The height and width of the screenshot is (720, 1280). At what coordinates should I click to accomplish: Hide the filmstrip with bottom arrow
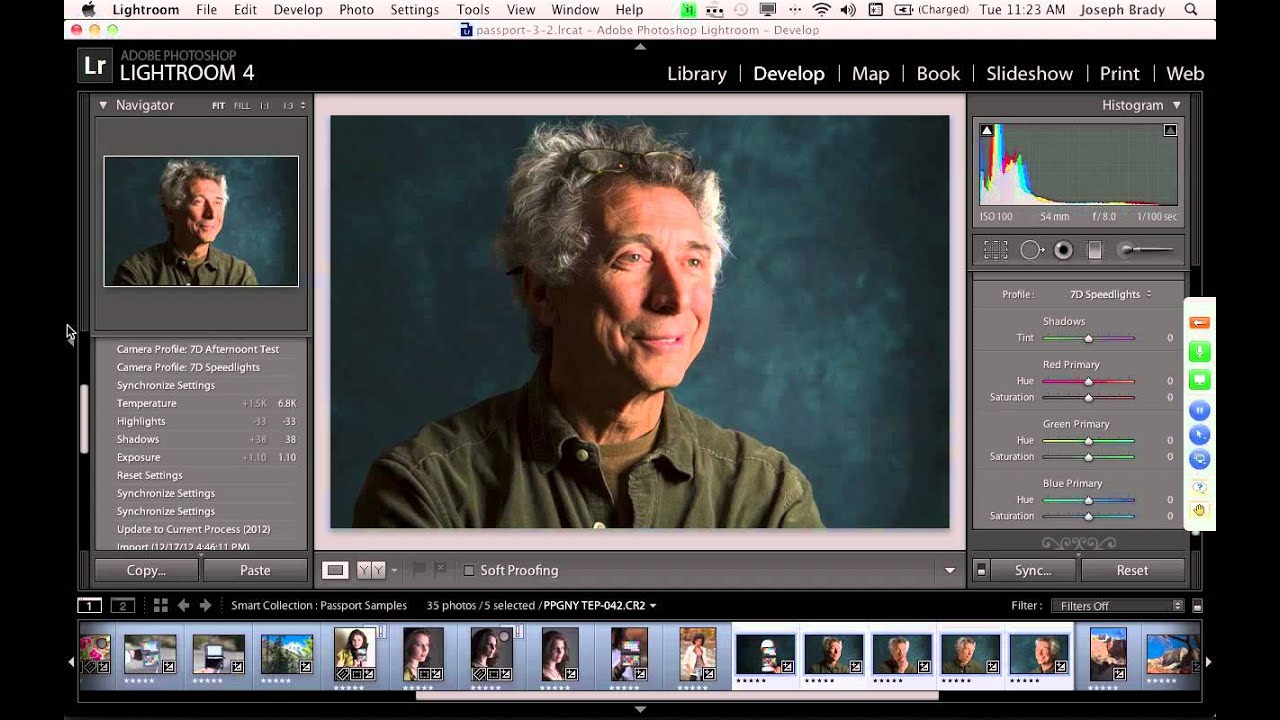coord(640,709)
